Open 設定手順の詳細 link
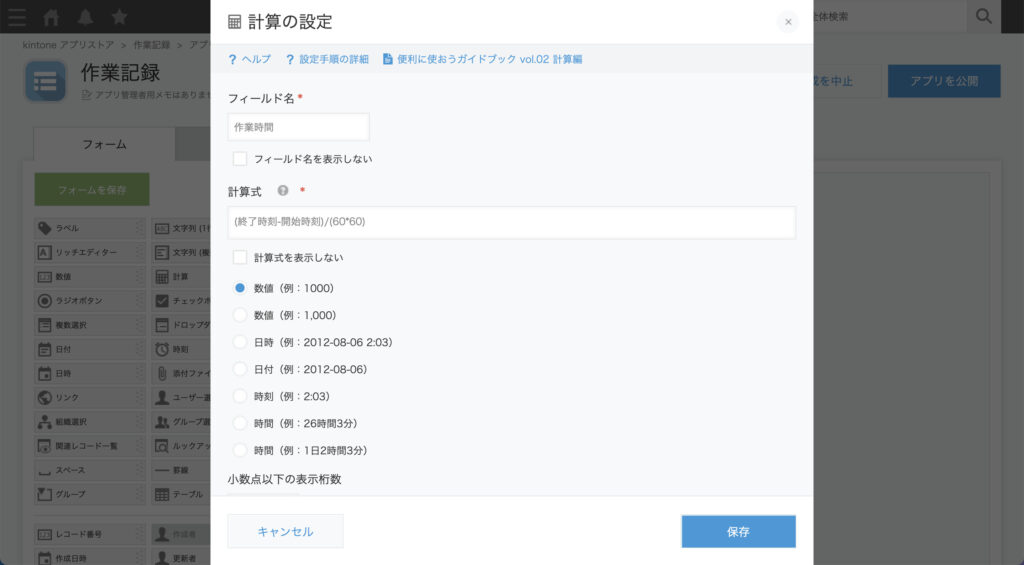Image resolution: width=1024 pixels, height=565 pixels. pyautogui.click(x=327, y=59)
